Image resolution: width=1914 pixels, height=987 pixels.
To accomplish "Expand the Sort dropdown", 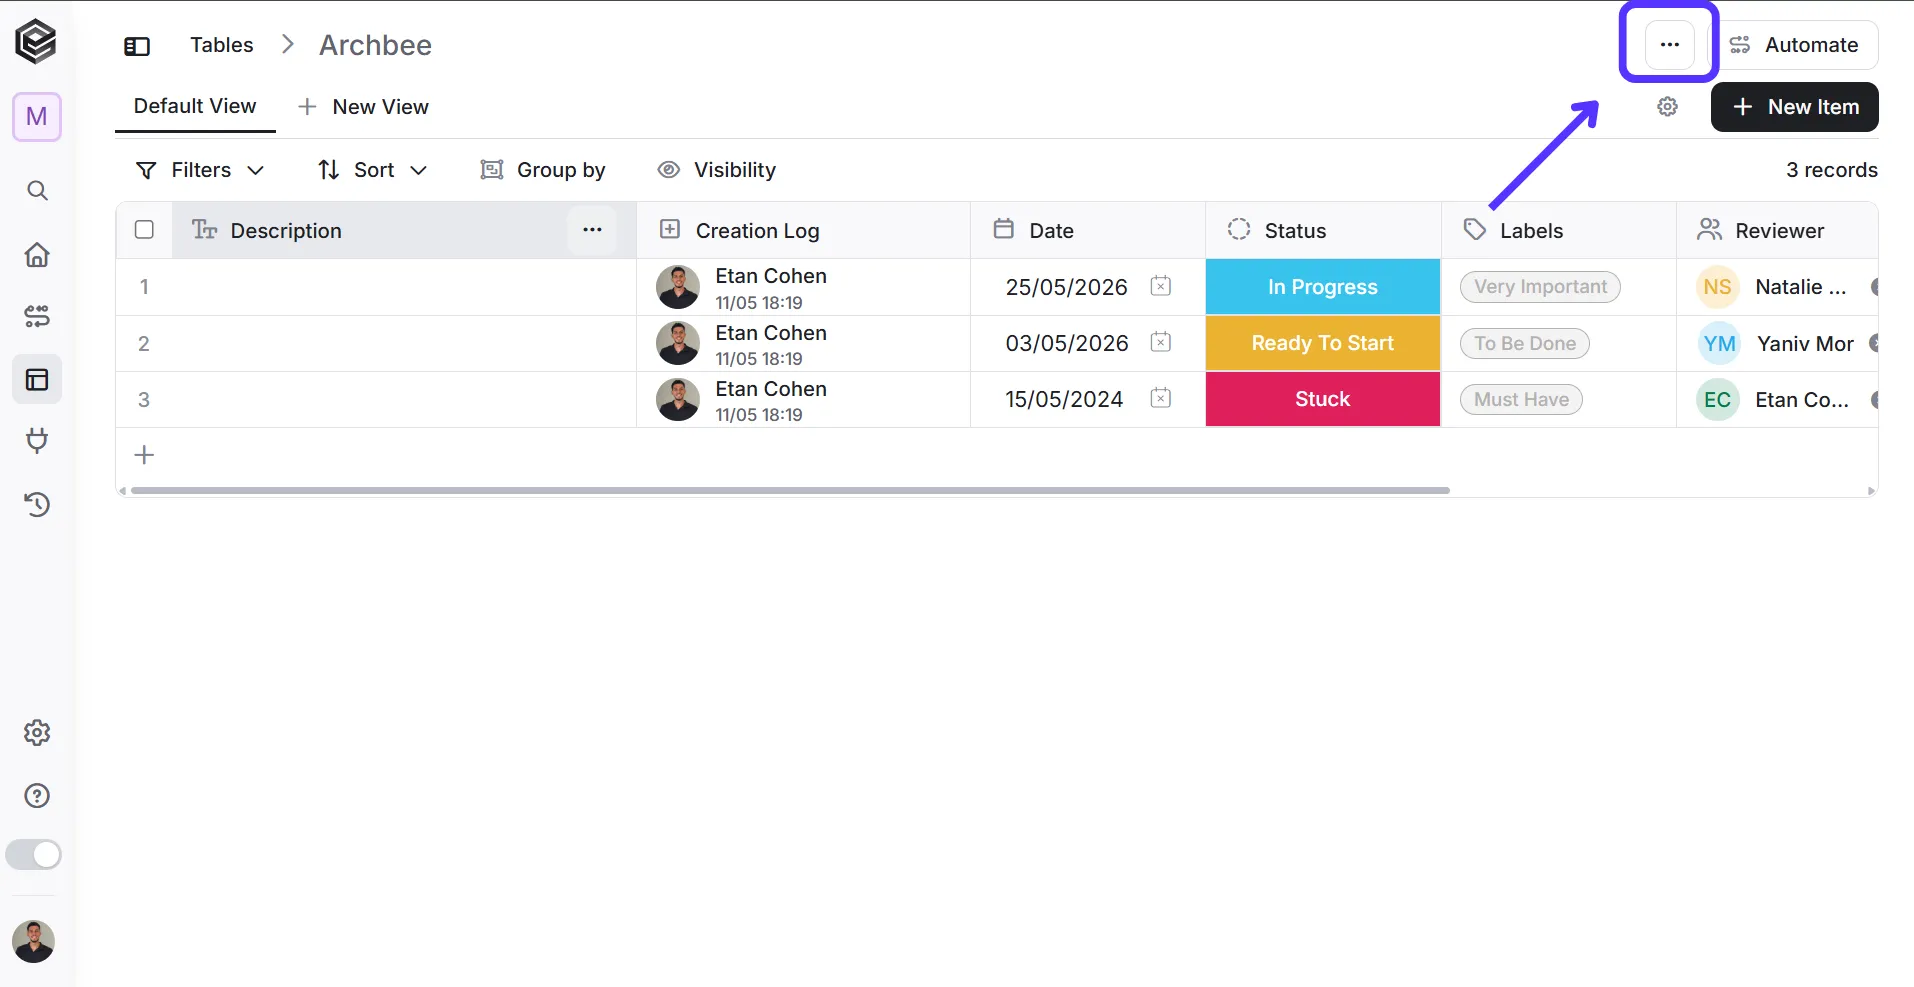I will (372, 170).
